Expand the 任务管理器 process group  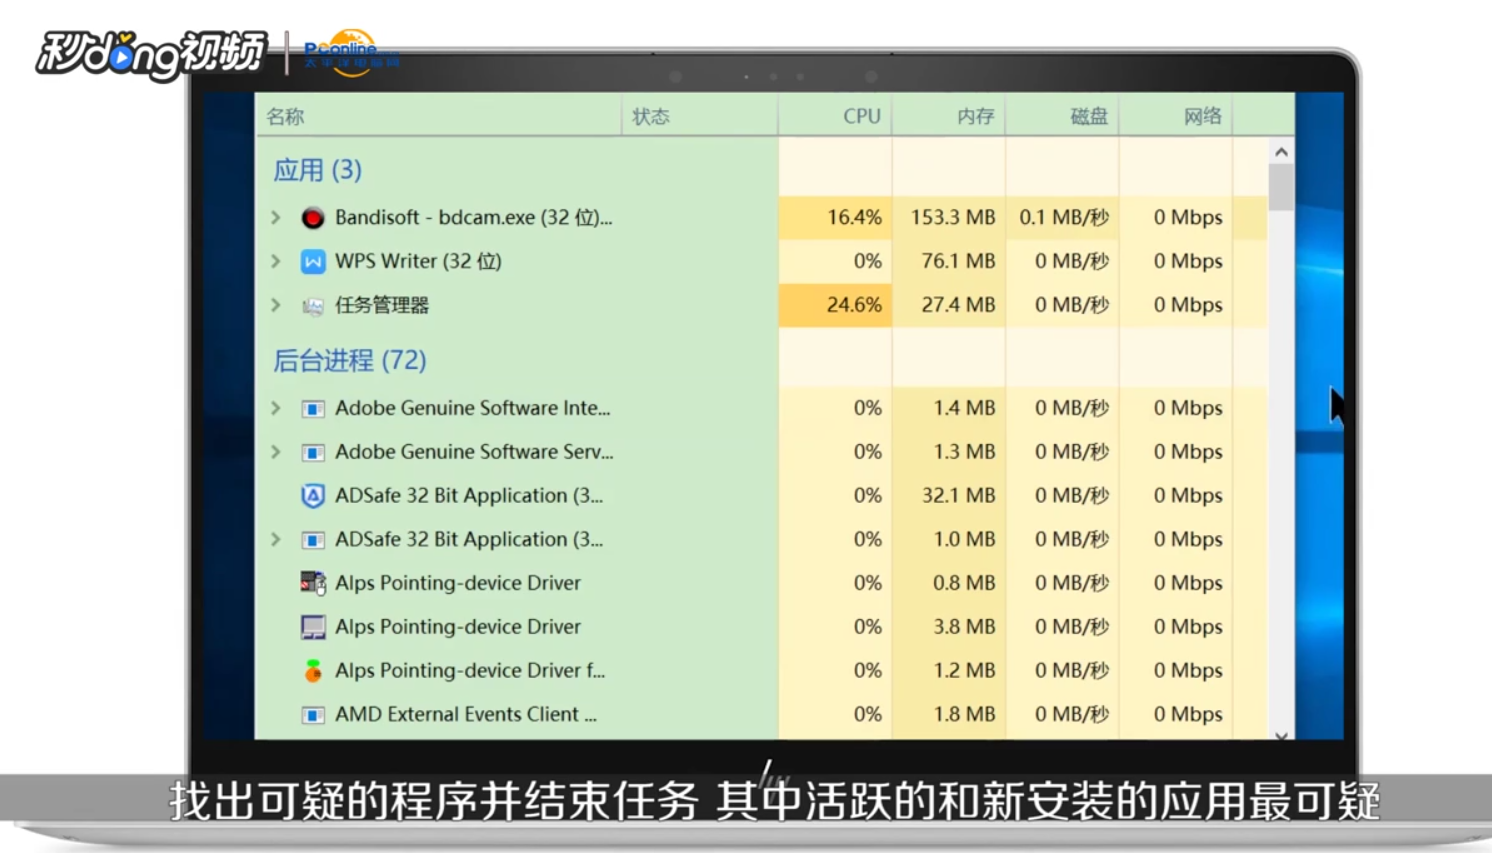276,305
